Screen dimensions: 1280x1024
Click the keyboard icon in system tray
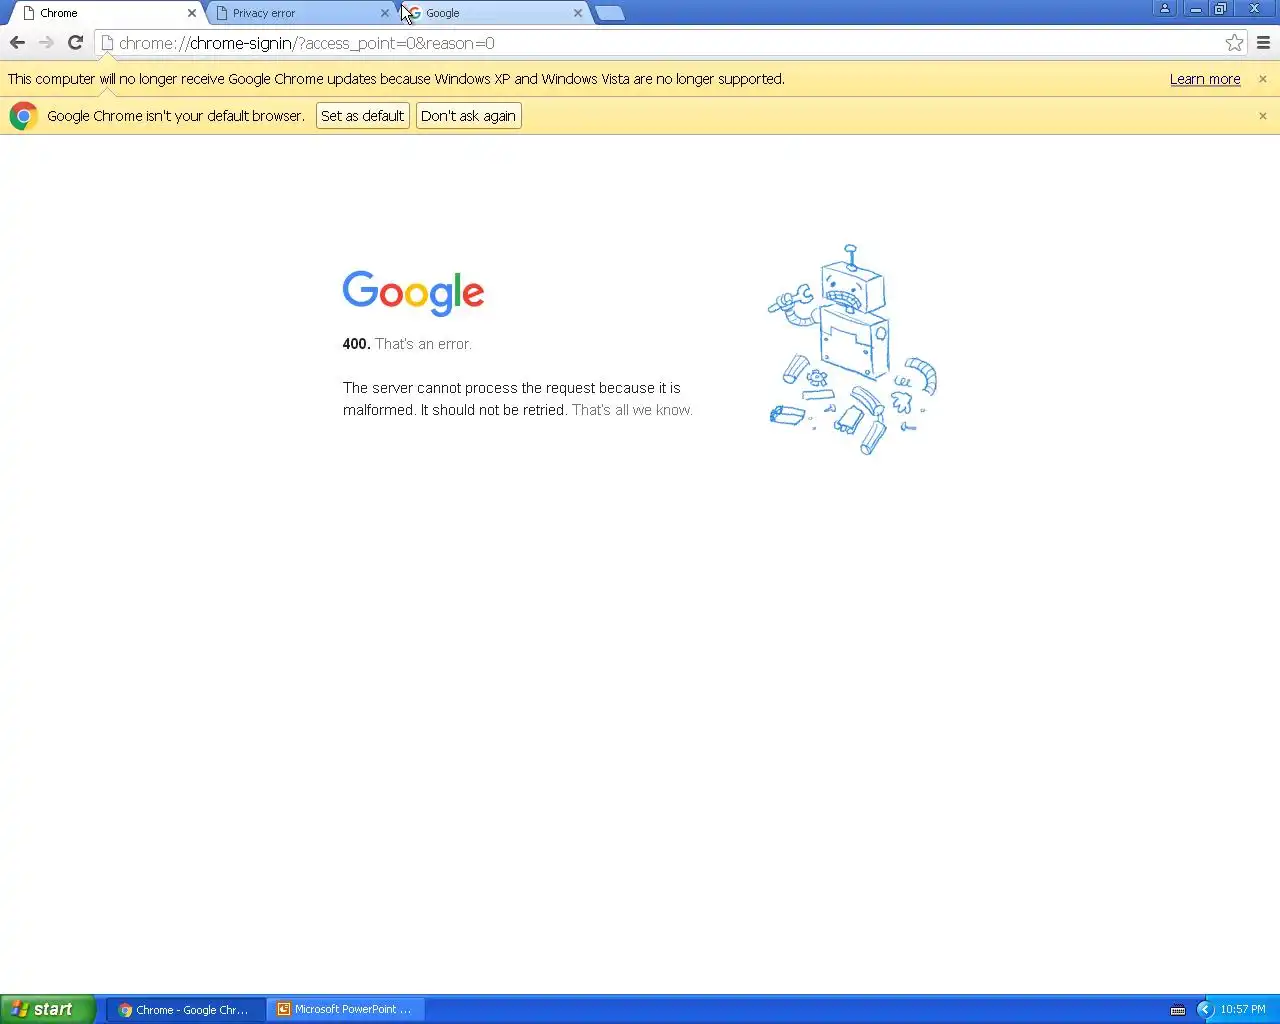pos(1178,1010)
